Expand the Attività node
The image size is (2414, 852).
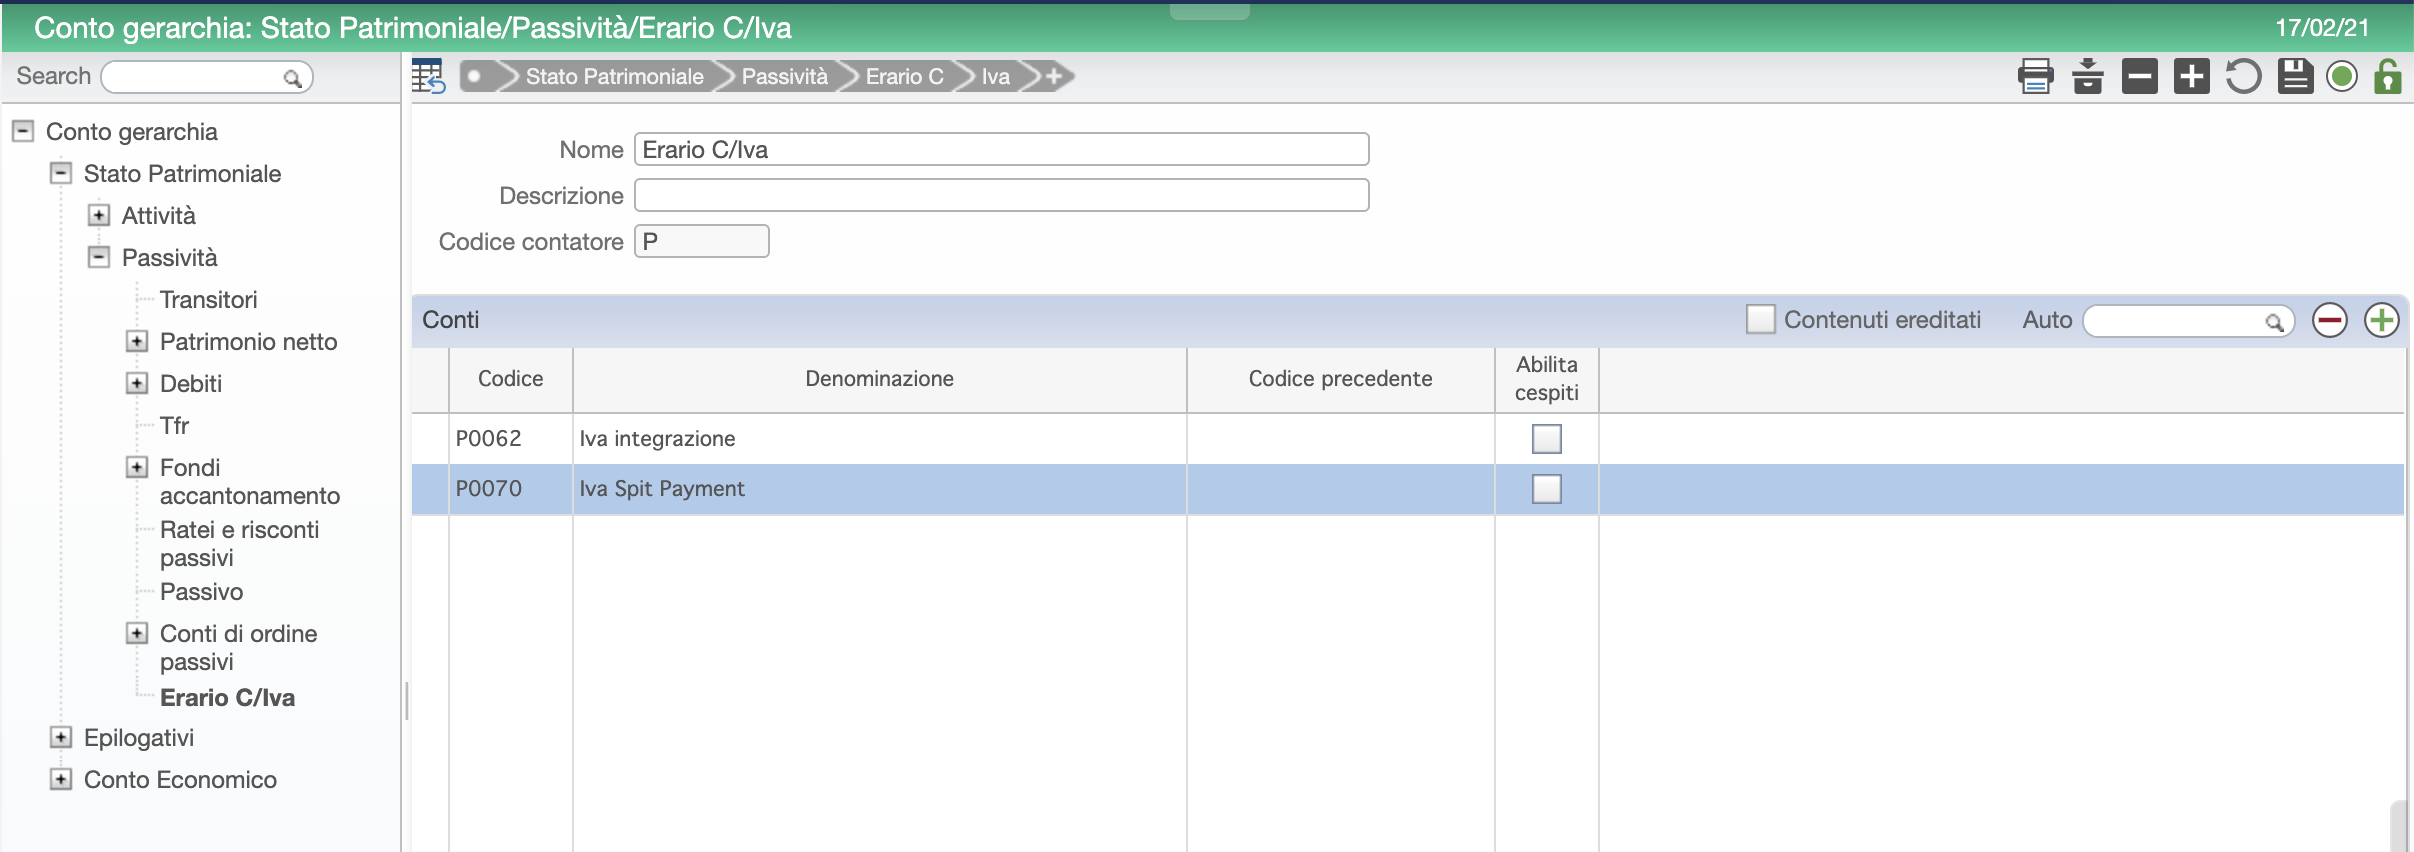click(99, 215)
